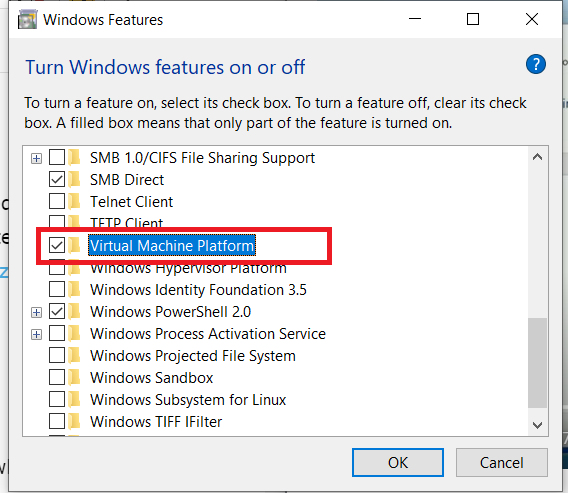Uncheck the Virtual Machine Platform checkbox
The height and width of the screenshot is (493, 568).
point(57,245)
